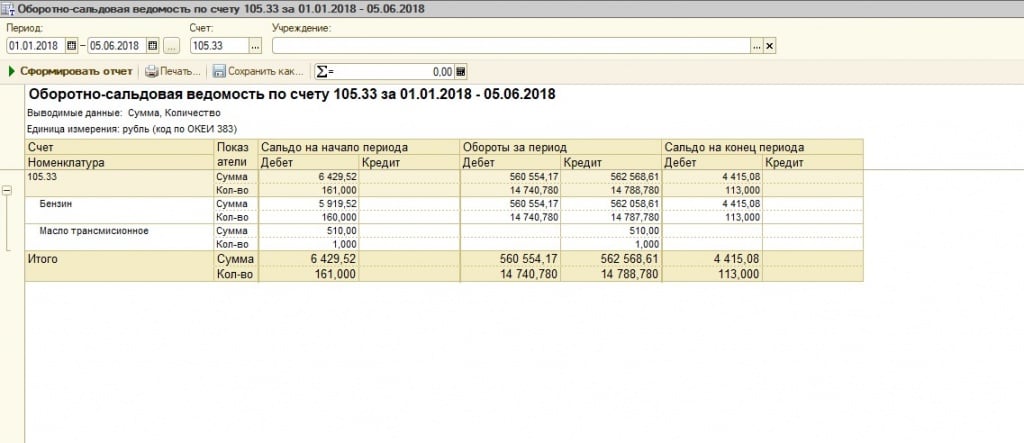Screen dimensions: 1024x443
Task: Select the Масло трансмисионное row
Action: 94,230
